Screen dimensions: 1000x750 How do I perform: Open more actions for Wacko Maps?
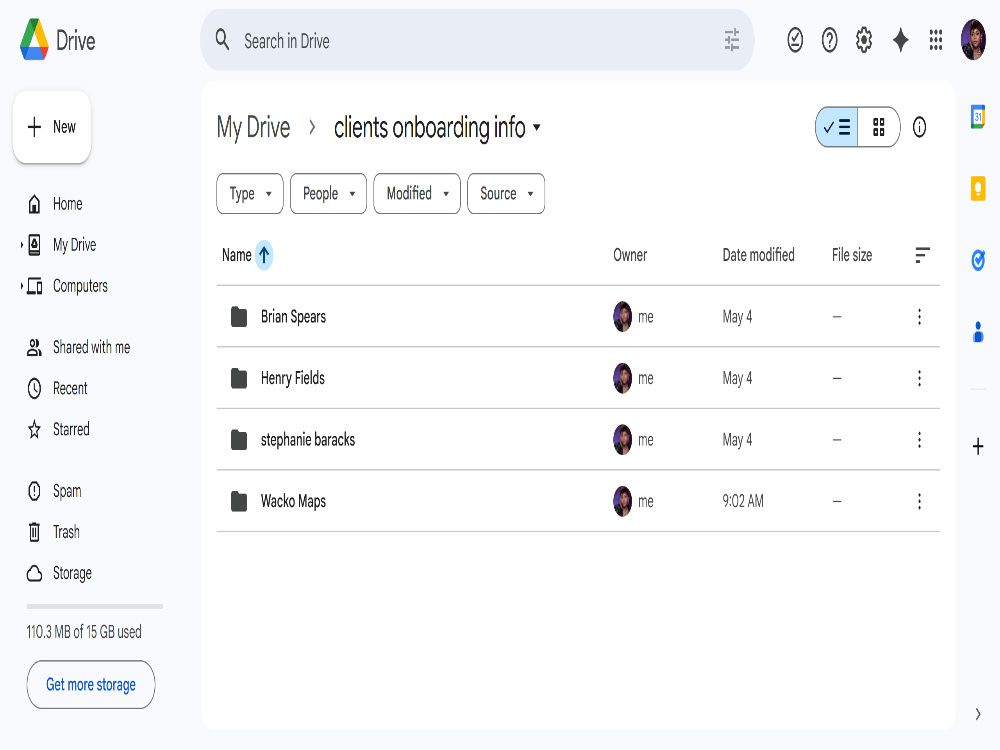(x=919, y=501)
